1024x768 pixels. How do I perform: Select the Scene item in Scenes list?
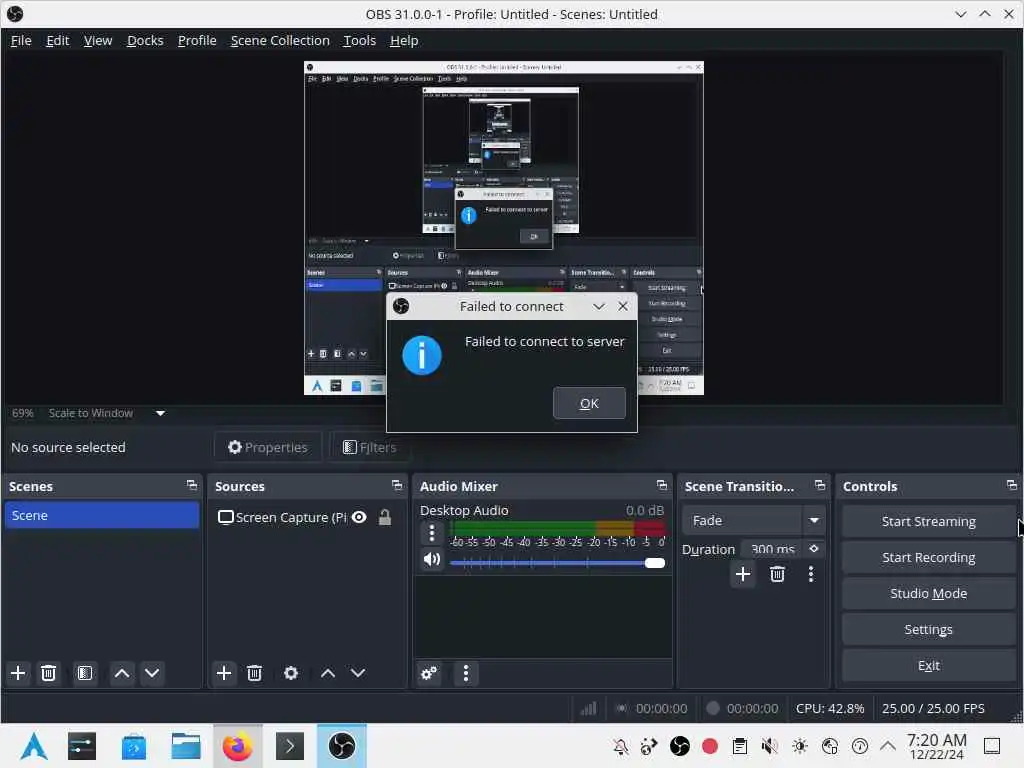tap(101, 515)
